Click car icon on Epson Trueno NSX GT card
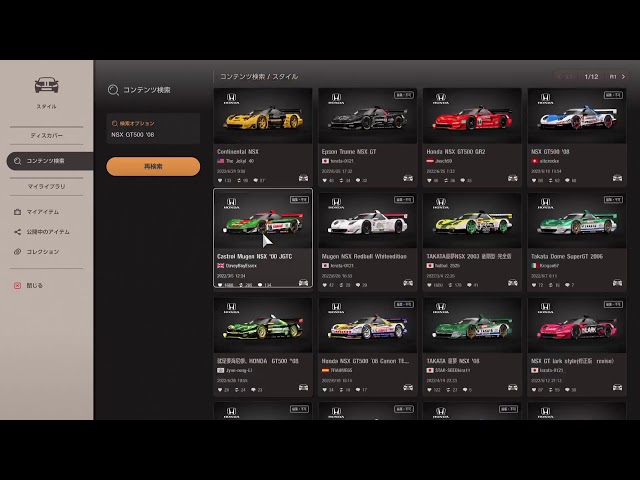 pyautogui.click(x=408, y=178)
